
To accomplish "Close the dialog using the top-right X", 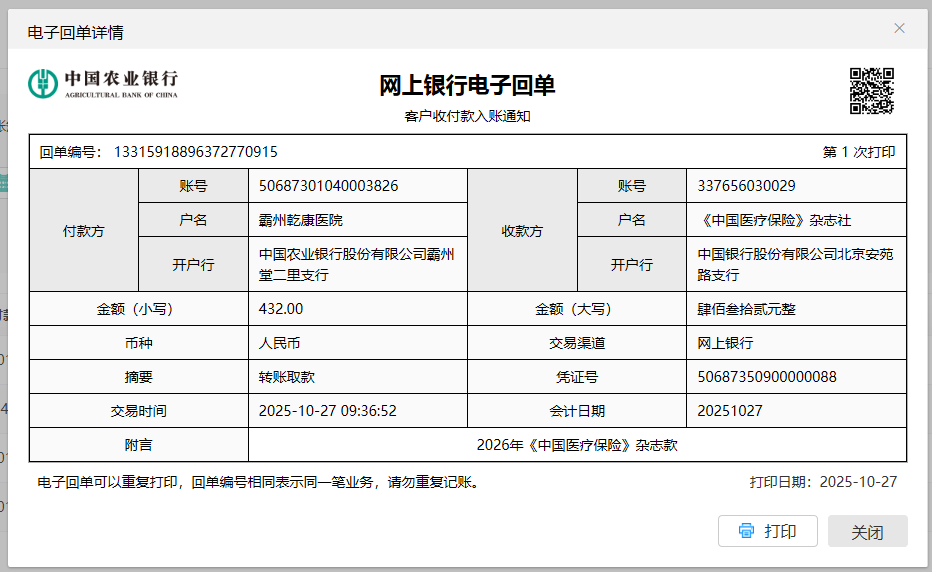I will point(899,28).
